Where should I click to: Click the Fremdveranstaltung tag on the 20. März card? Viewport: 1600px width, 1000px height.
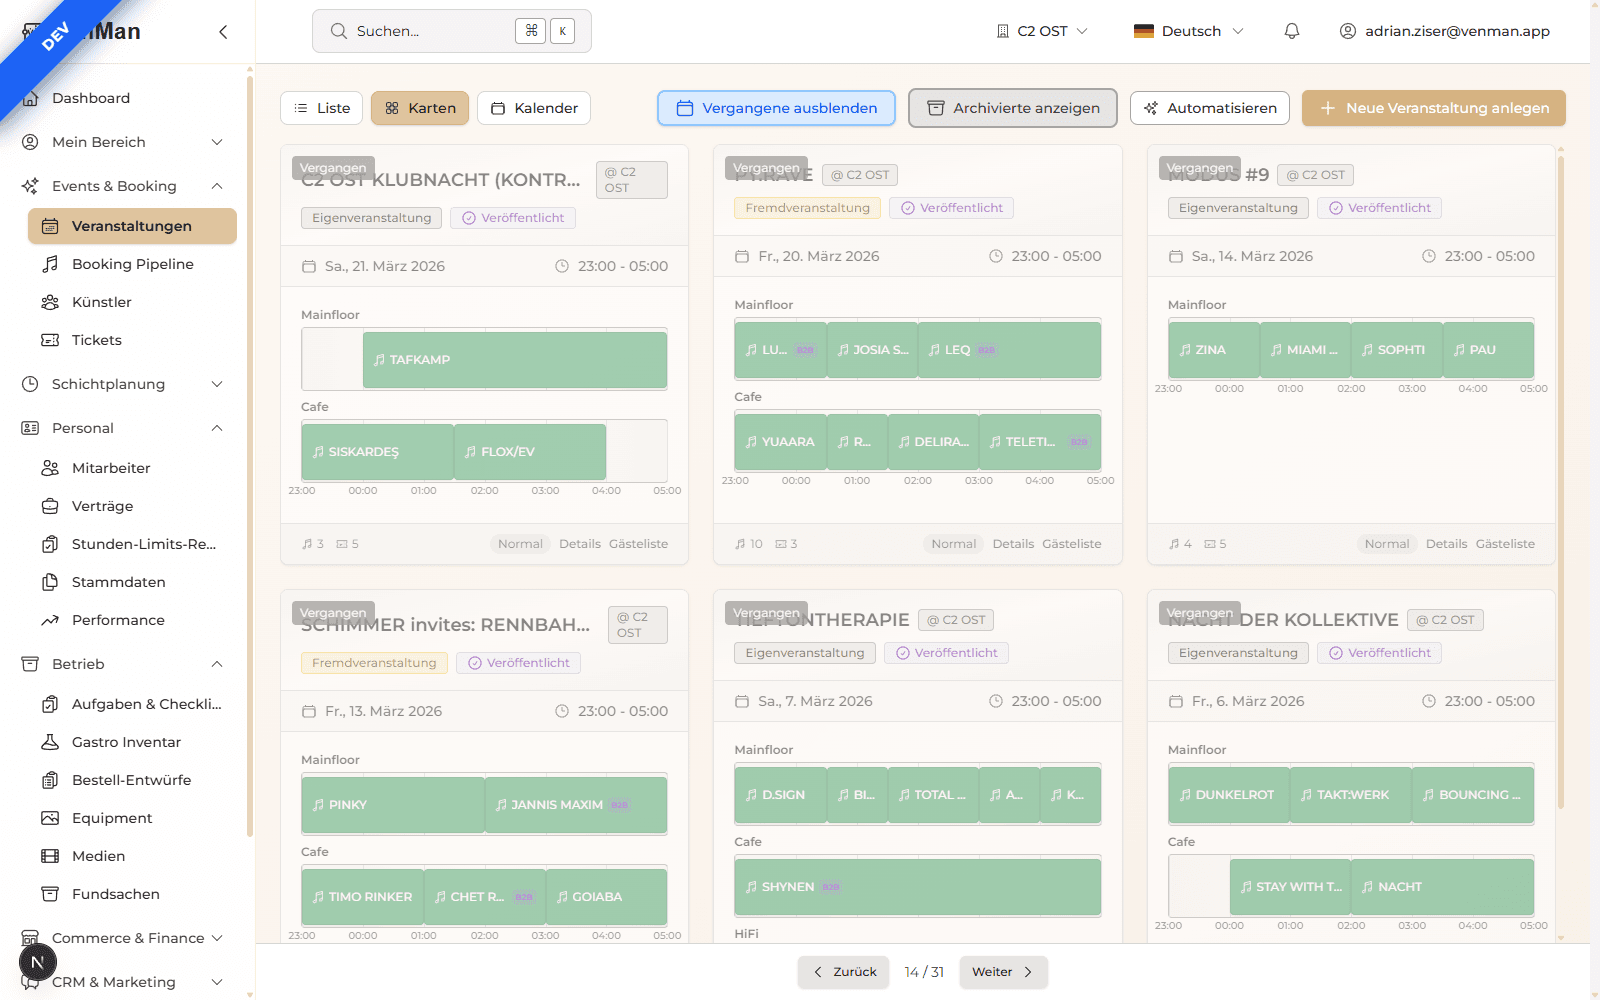pos(808,208)
